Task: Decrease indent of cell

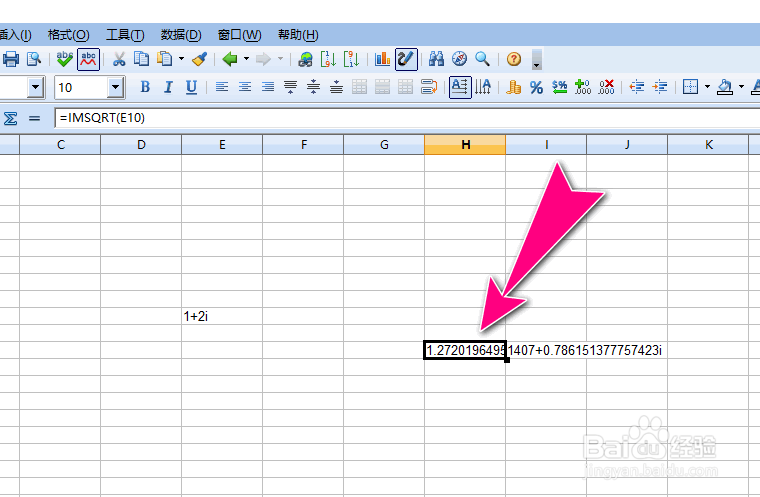Action: [636, 87]
